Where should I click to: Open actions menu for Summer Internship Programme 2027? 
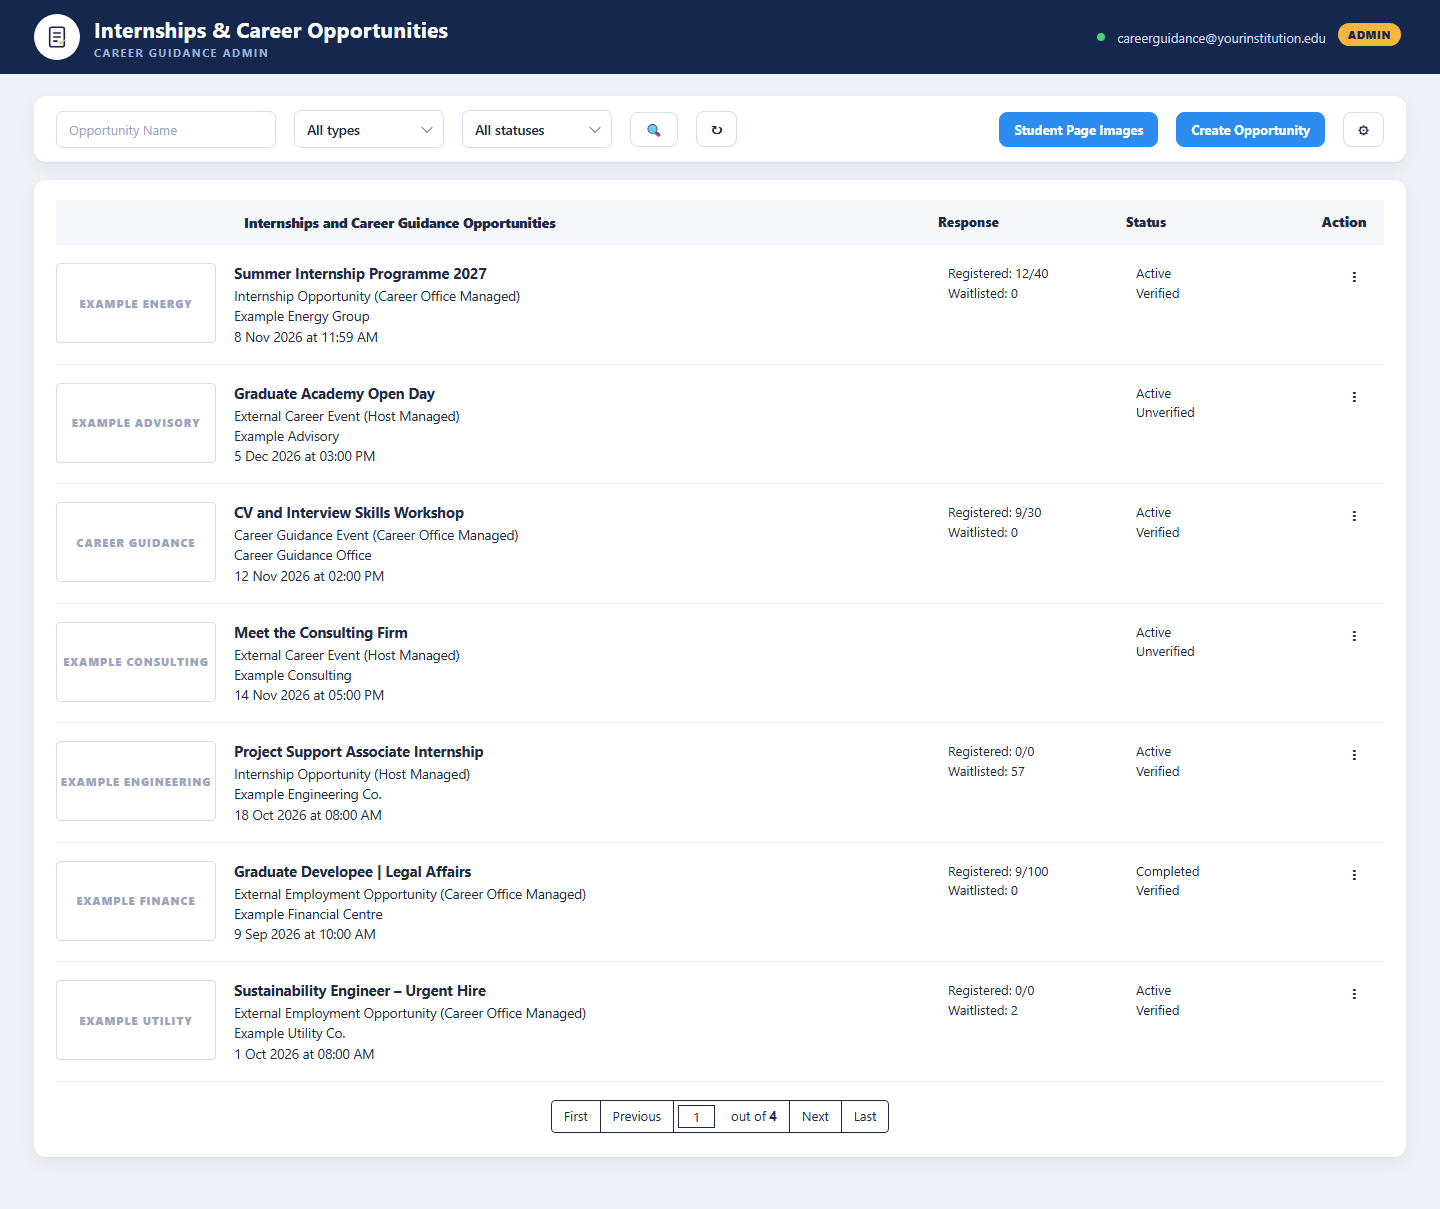coord(1354,277)
